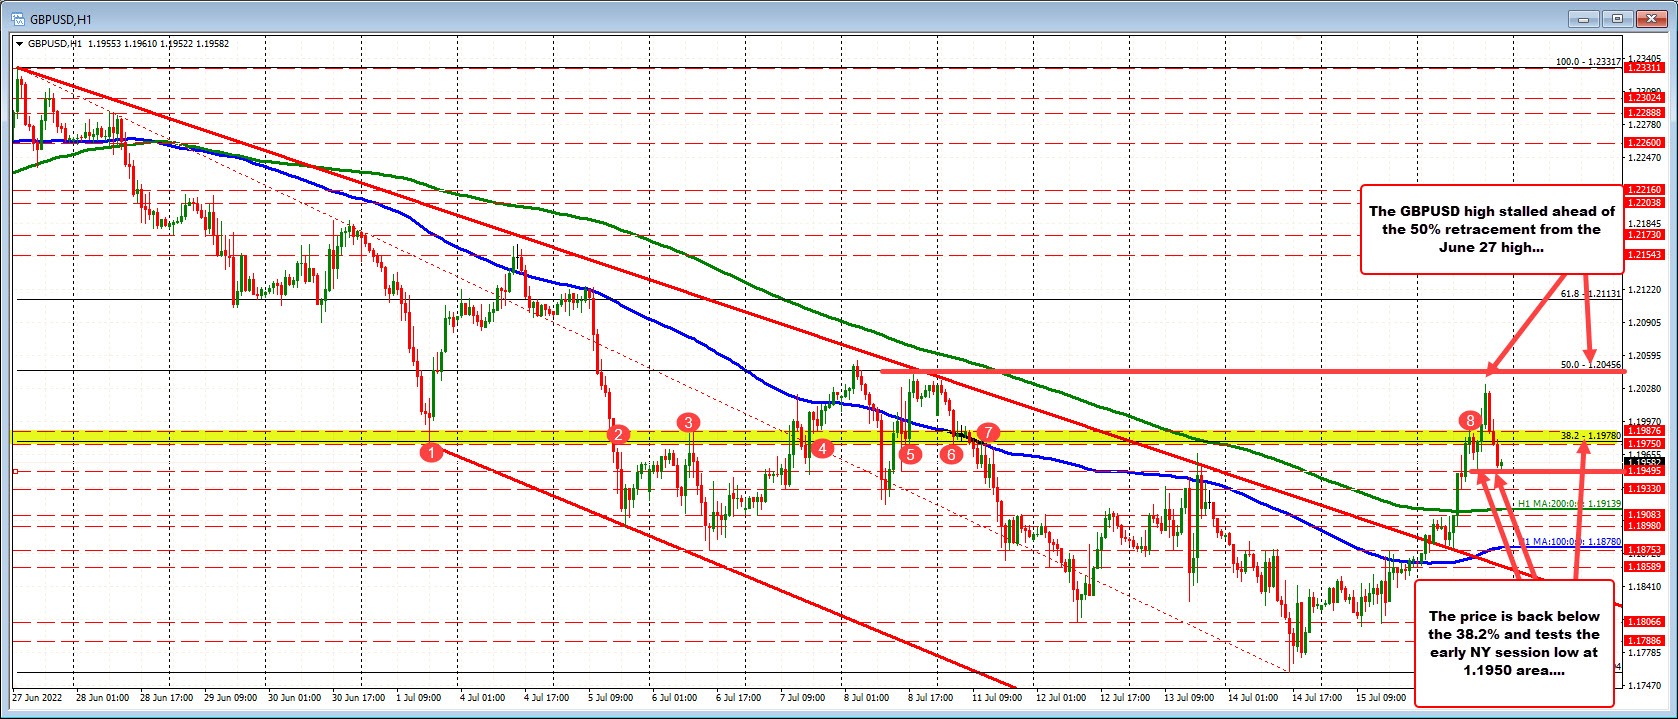Click the '13 Jul 09:00' label on time axis
The height and width of the screenshot is (719, 1678).
click(1189, 697)
